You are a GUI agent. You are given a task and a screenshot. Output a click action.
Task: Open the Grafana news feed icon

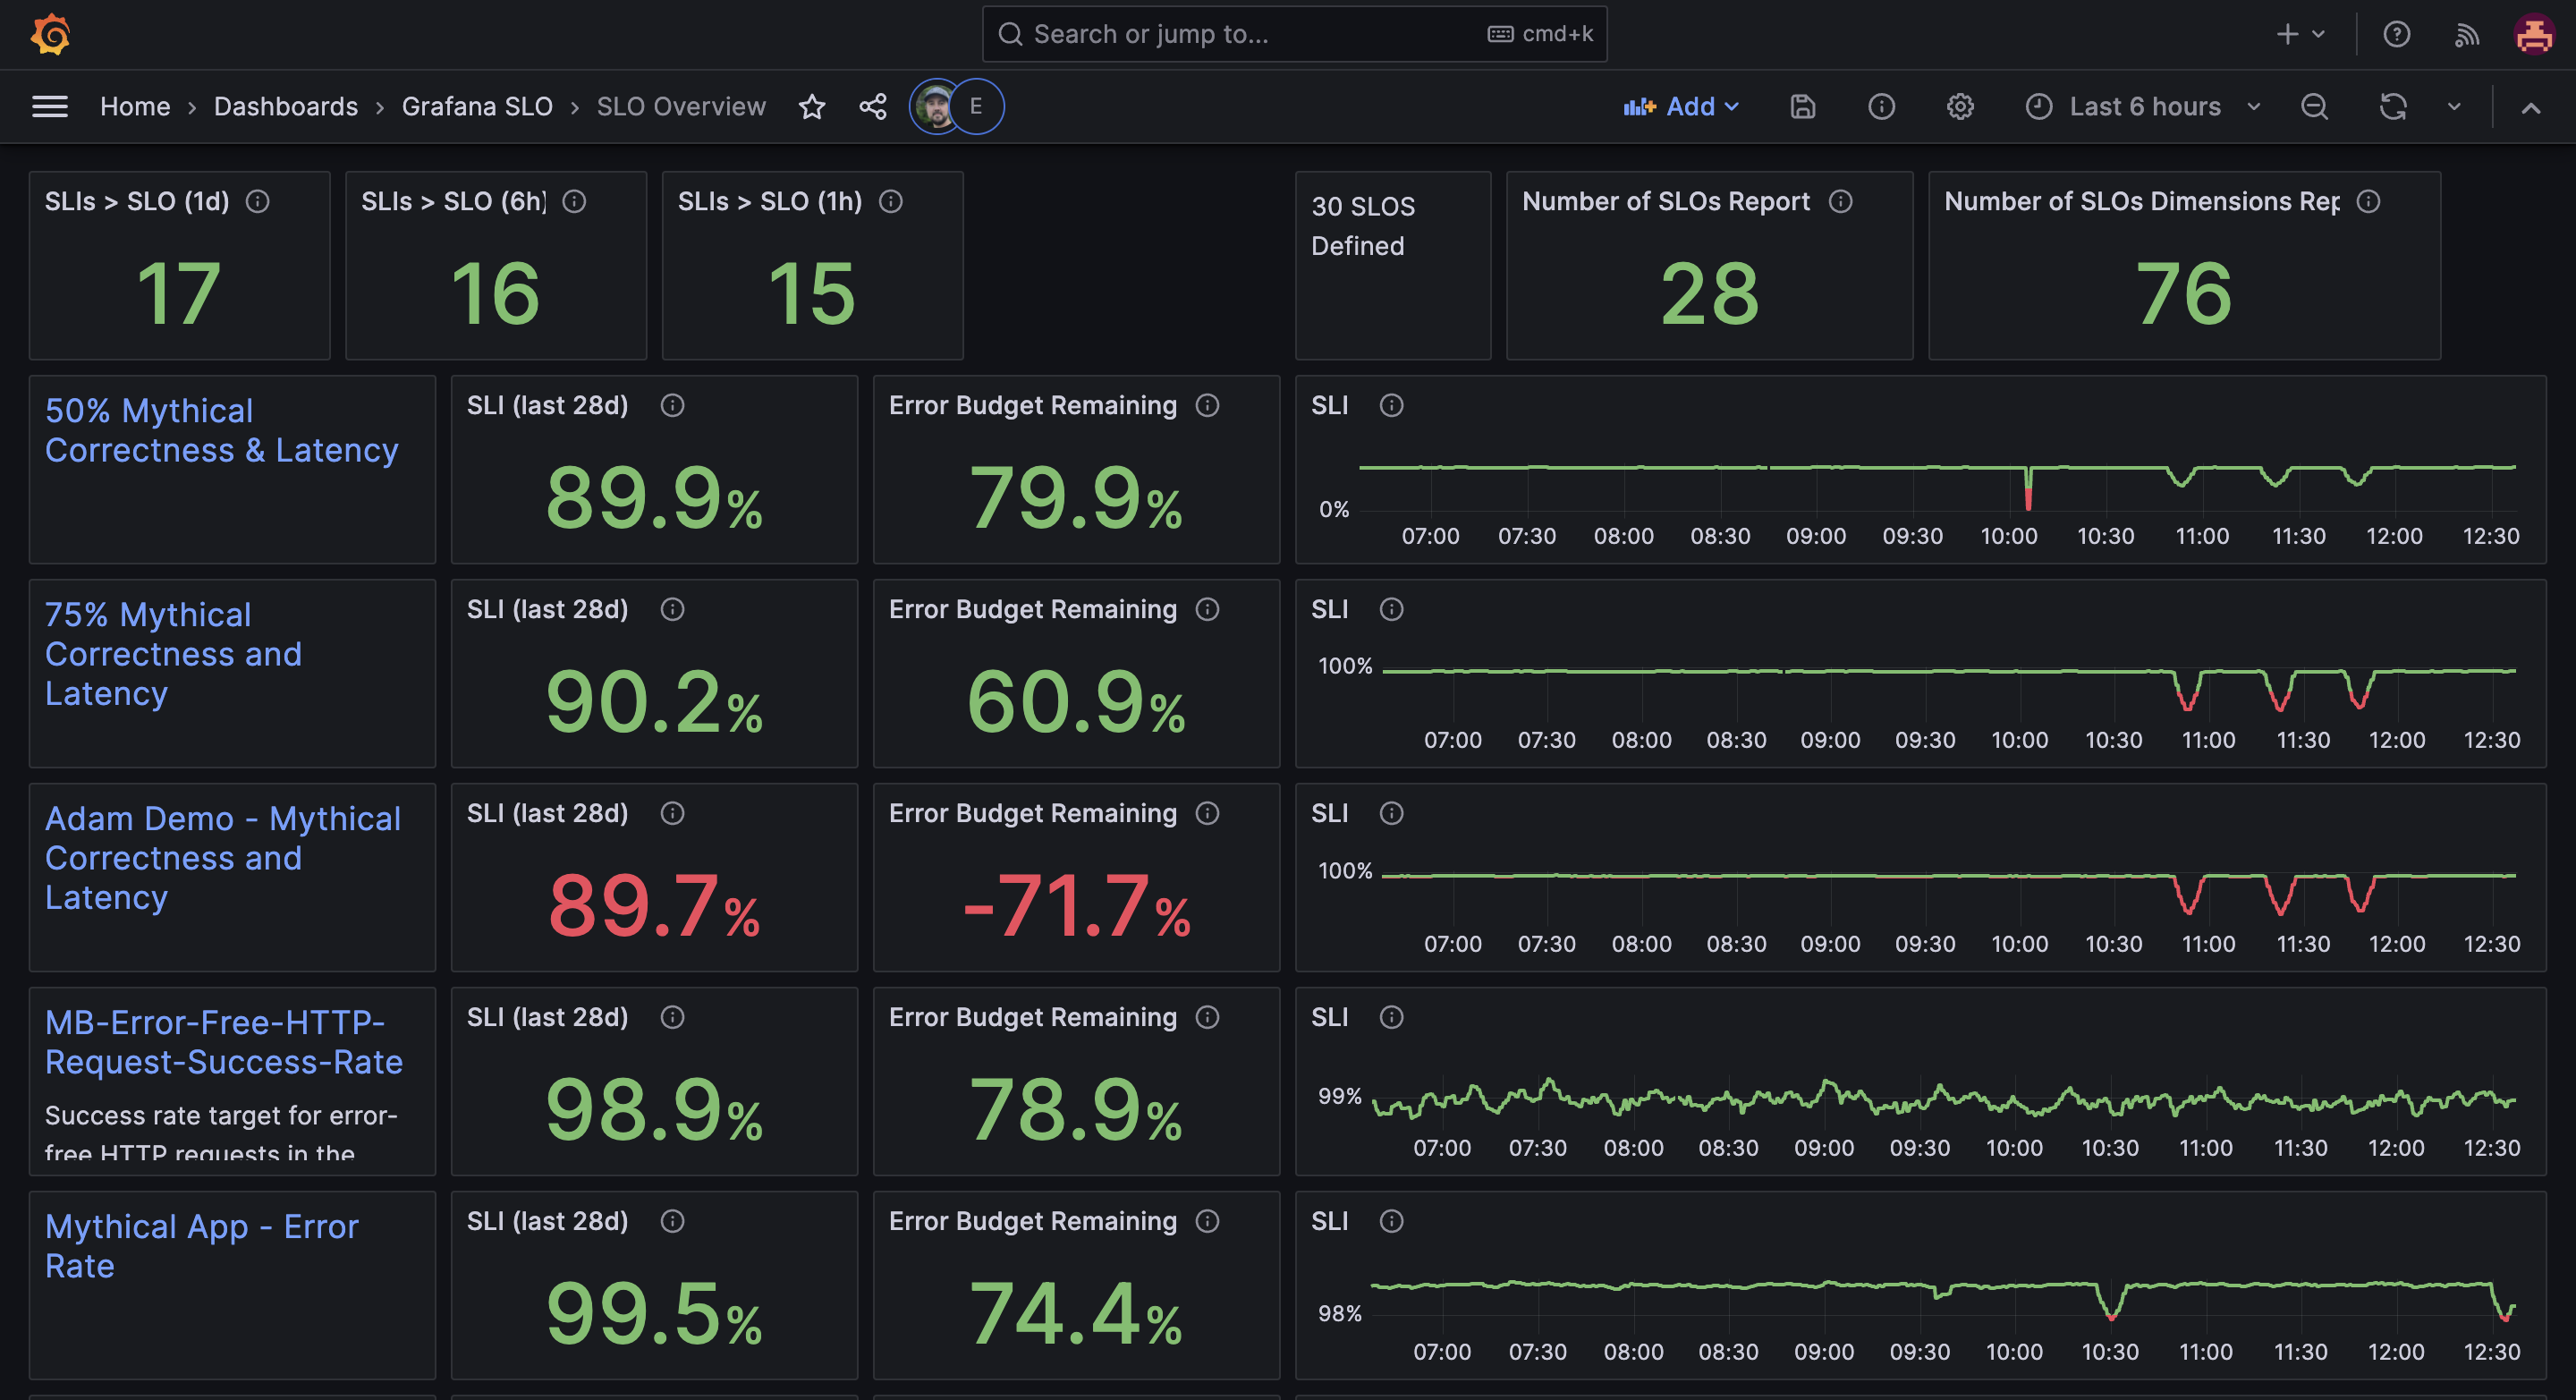[2467, 33]
